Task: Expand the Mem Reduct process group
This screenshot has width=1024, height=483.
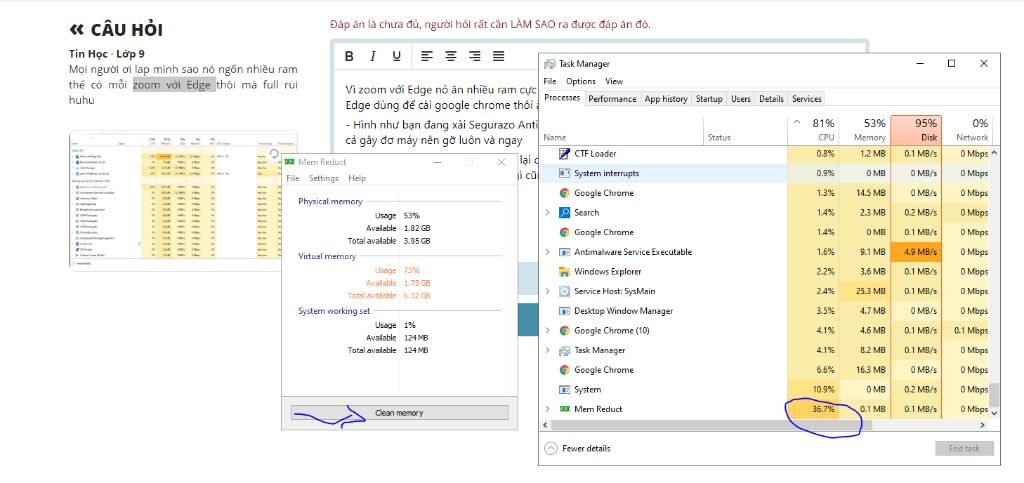Action: point(547,409)
